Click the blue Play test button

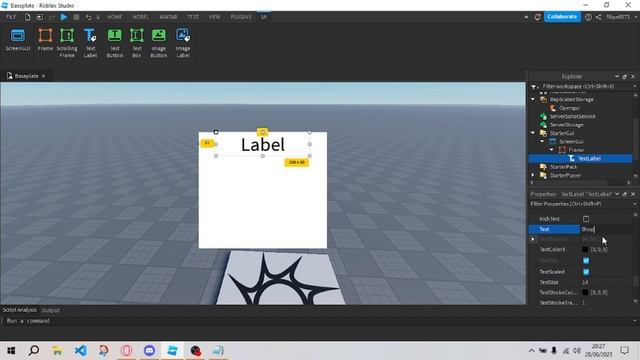pyautogui.click(x=64, y=17)
